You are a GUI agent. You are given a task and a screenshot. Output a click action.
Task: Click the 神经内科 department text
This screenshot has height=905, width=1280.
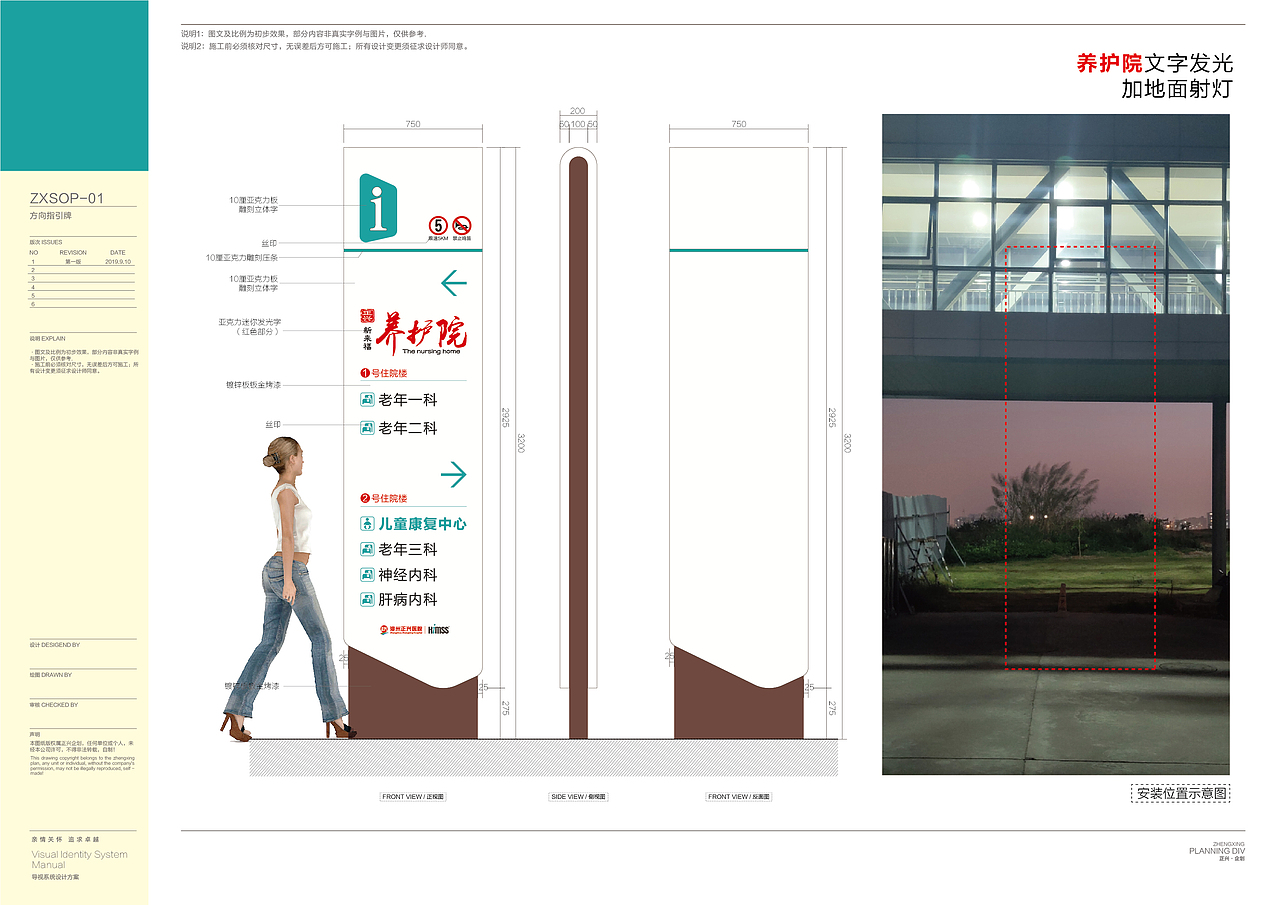point(408,575)
